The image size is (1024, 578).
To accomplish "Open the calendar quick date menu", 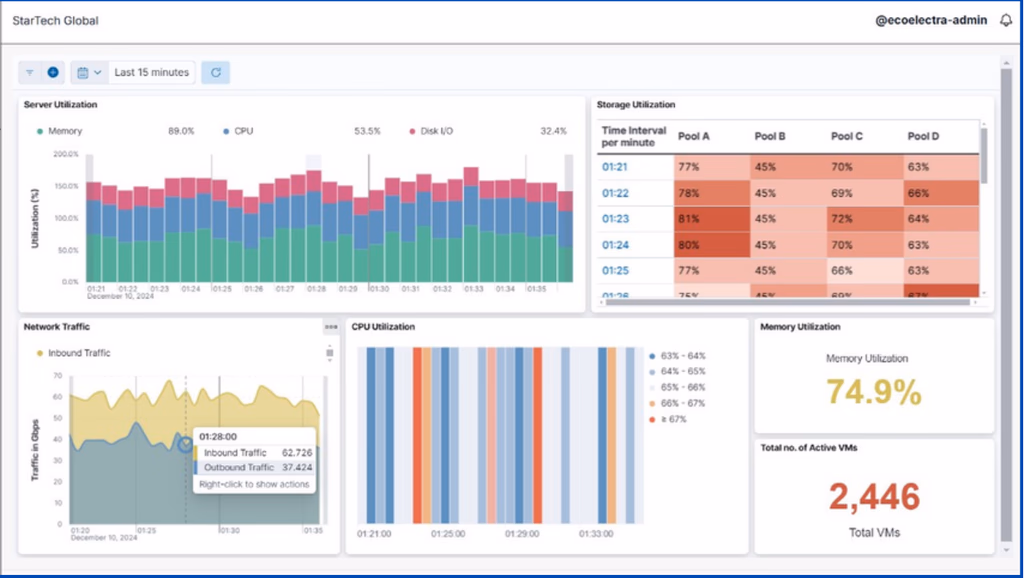I will point(89,72).
